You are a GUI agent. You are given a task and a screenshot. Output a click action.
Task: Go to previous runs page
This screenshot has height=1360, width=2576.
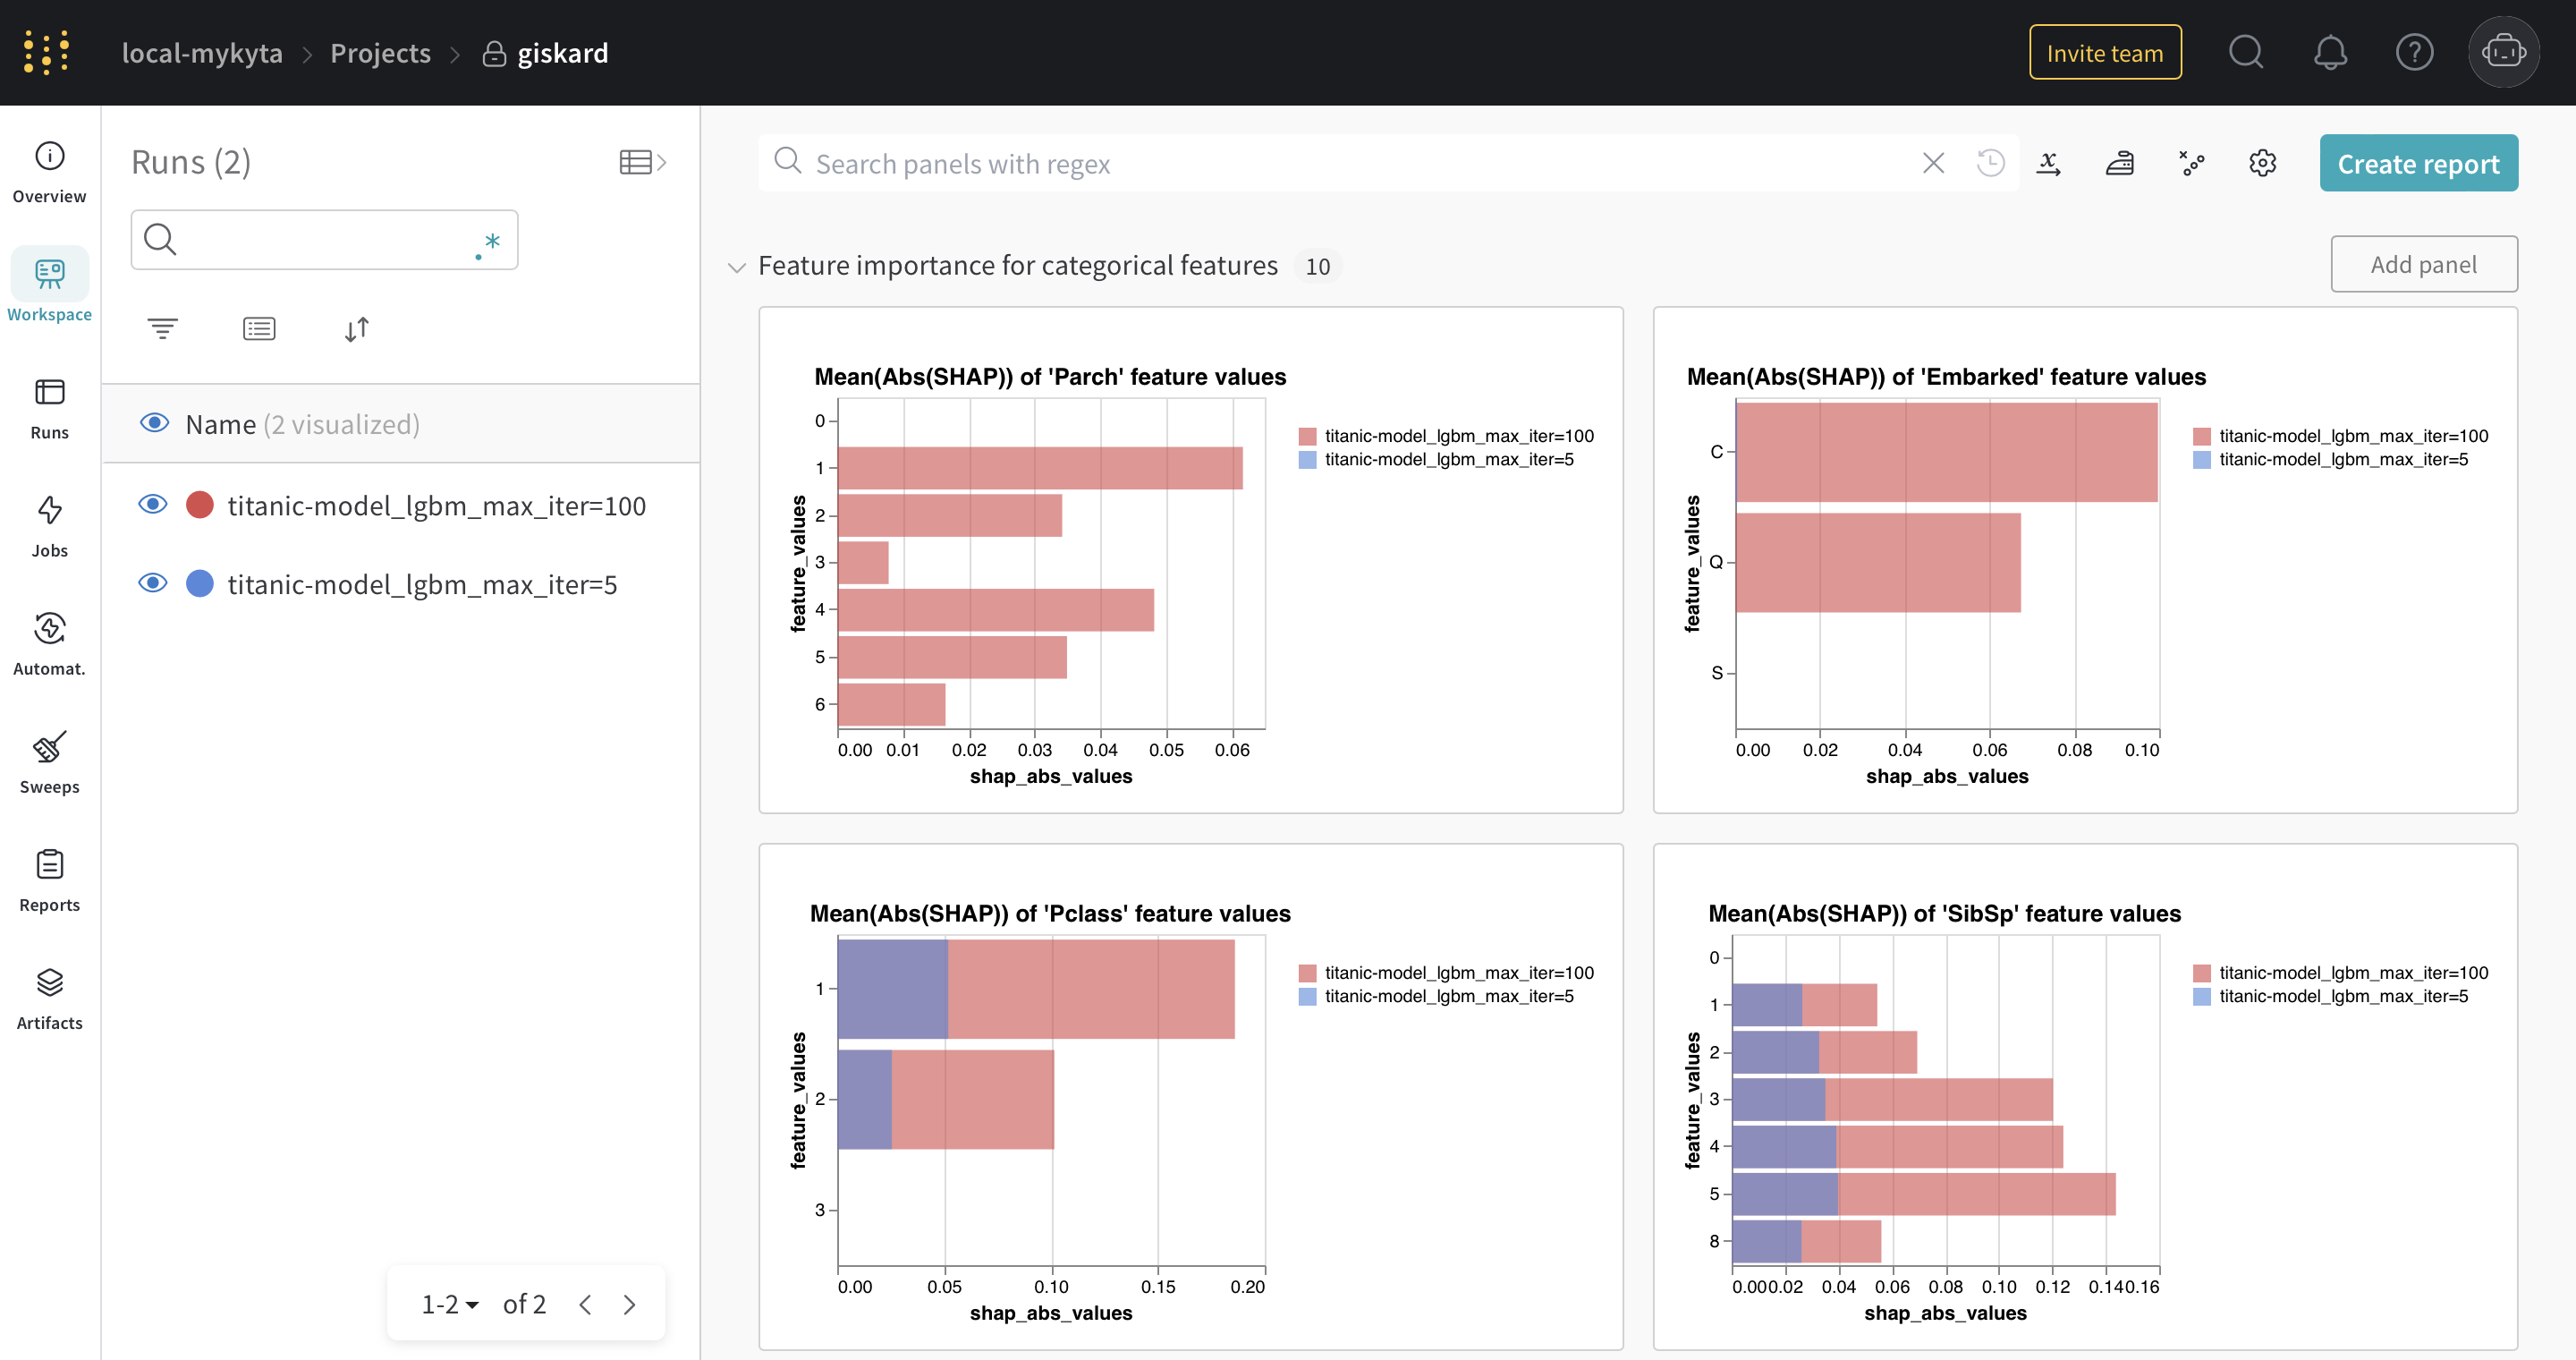[585, 1304]
